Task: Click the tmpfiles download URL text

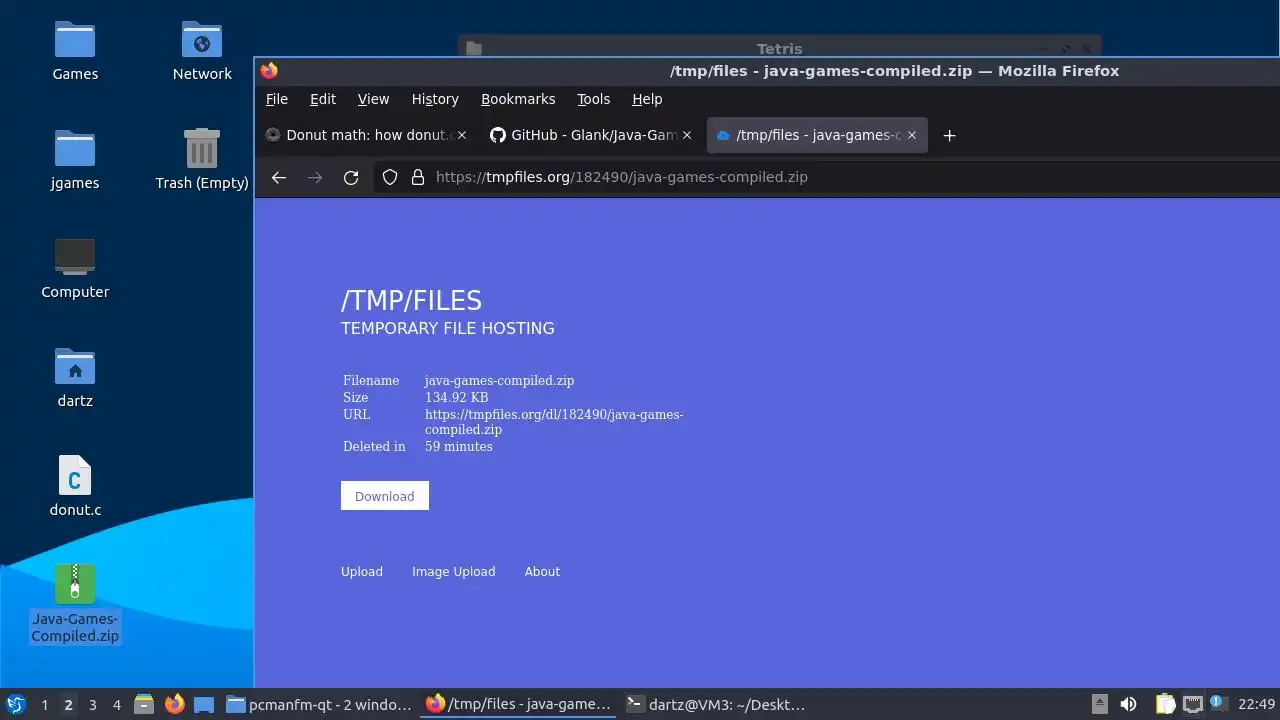Action: 554,422
